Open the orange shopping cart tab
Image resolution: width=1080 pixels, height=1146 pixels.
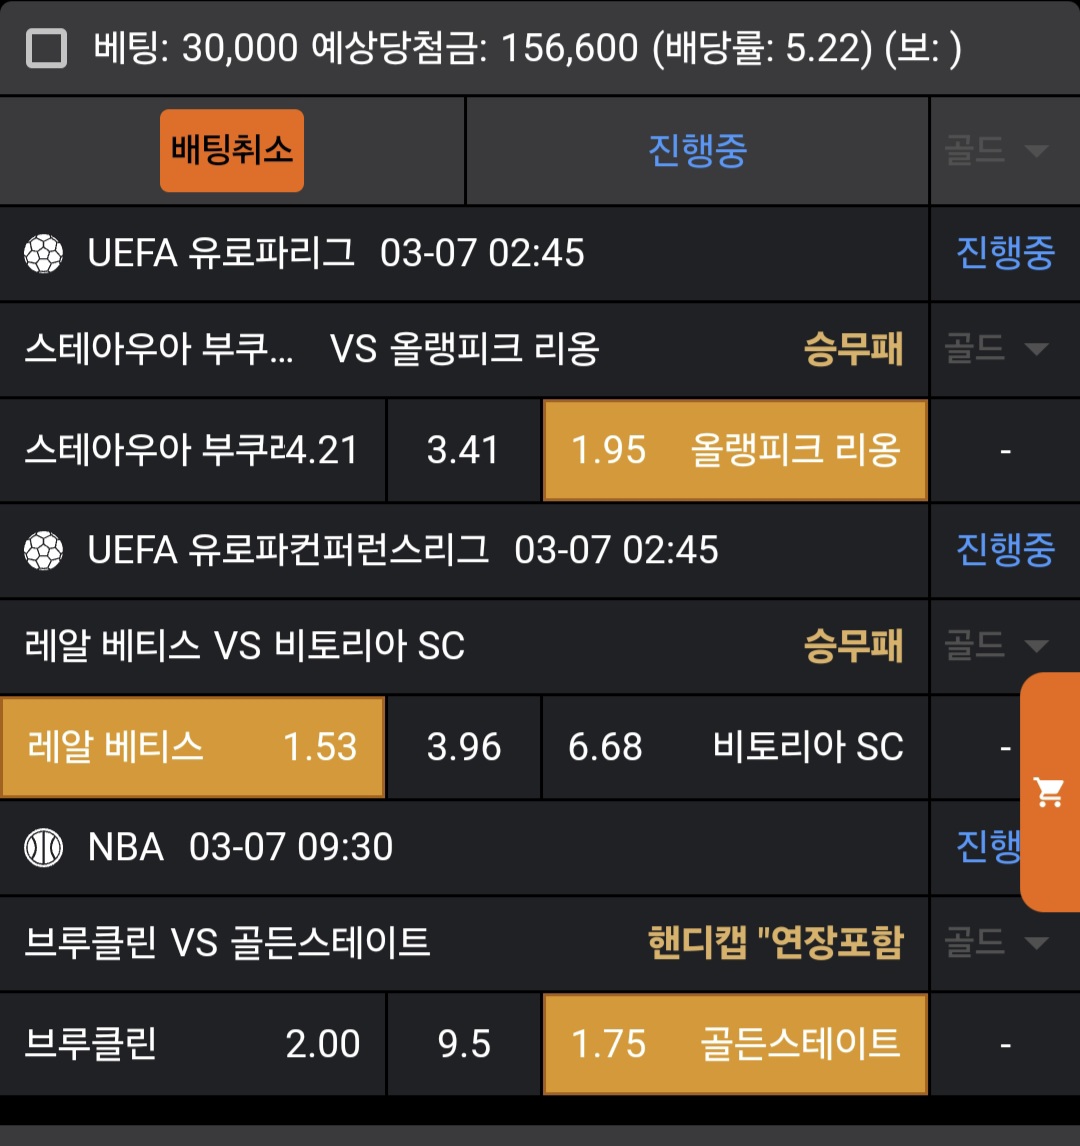pos(1049,792)
